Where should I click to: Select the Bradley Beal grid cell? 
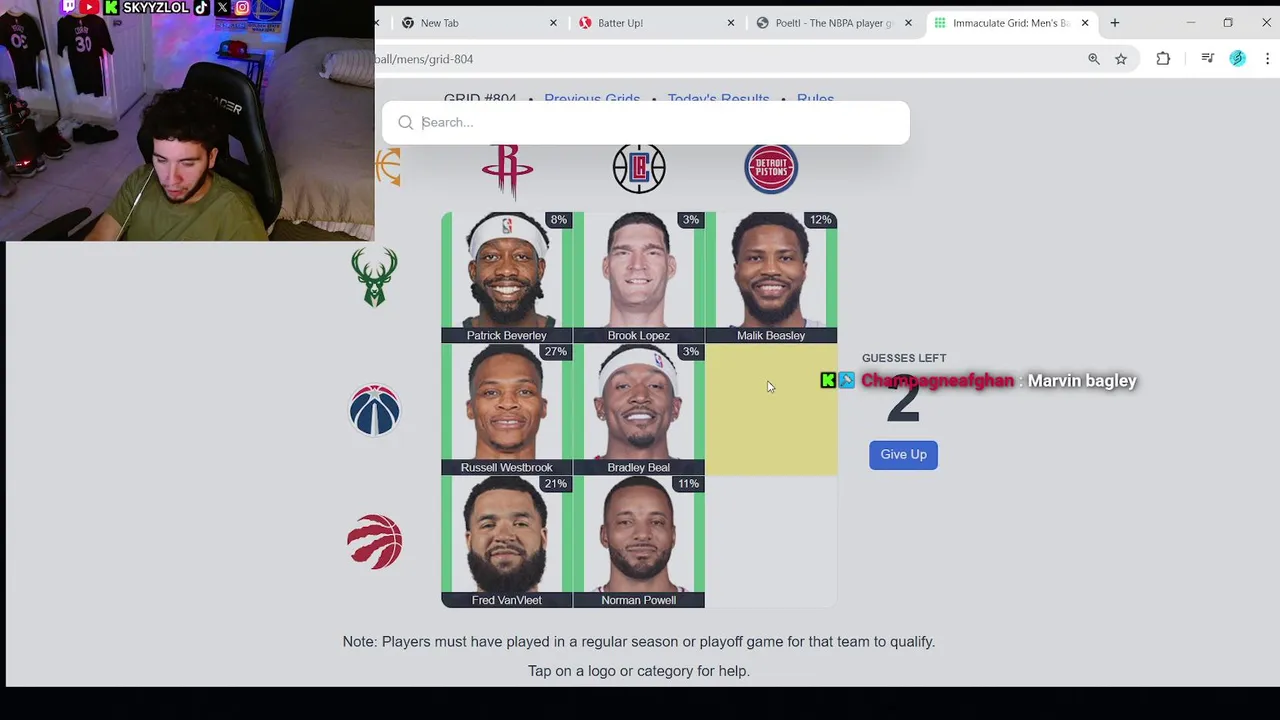pos(639,409)
